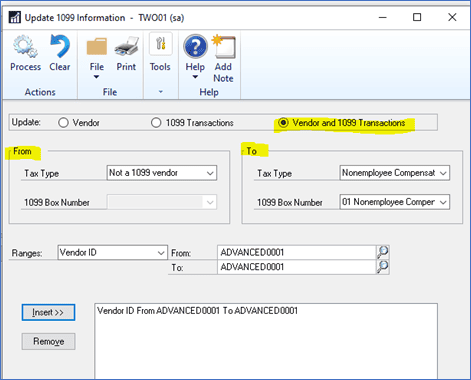Click the Clear undo arrow icon
Screen dimensions: 471x380
tap(60, 46)
